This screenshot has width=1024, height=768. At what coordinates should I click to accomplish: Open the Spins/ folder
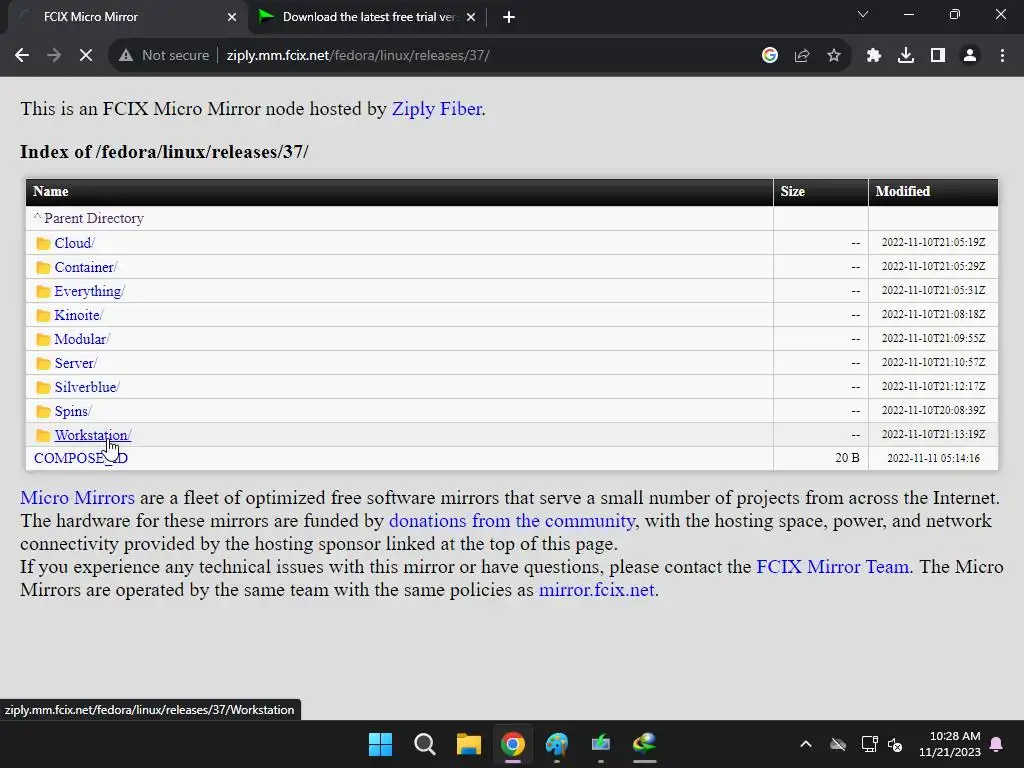click(x=72, y=411)
